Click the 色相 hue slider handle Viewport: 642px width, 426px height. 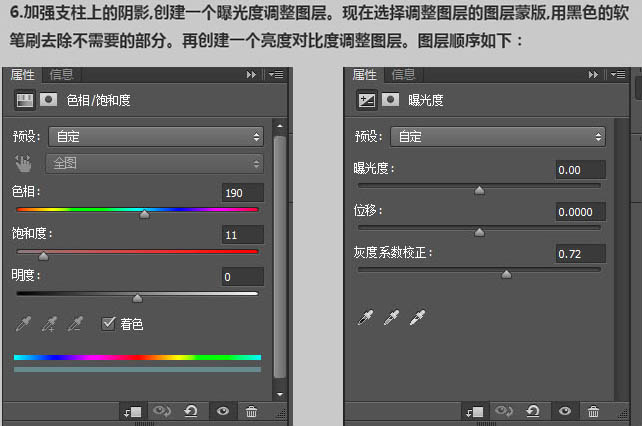pos(145,214)
